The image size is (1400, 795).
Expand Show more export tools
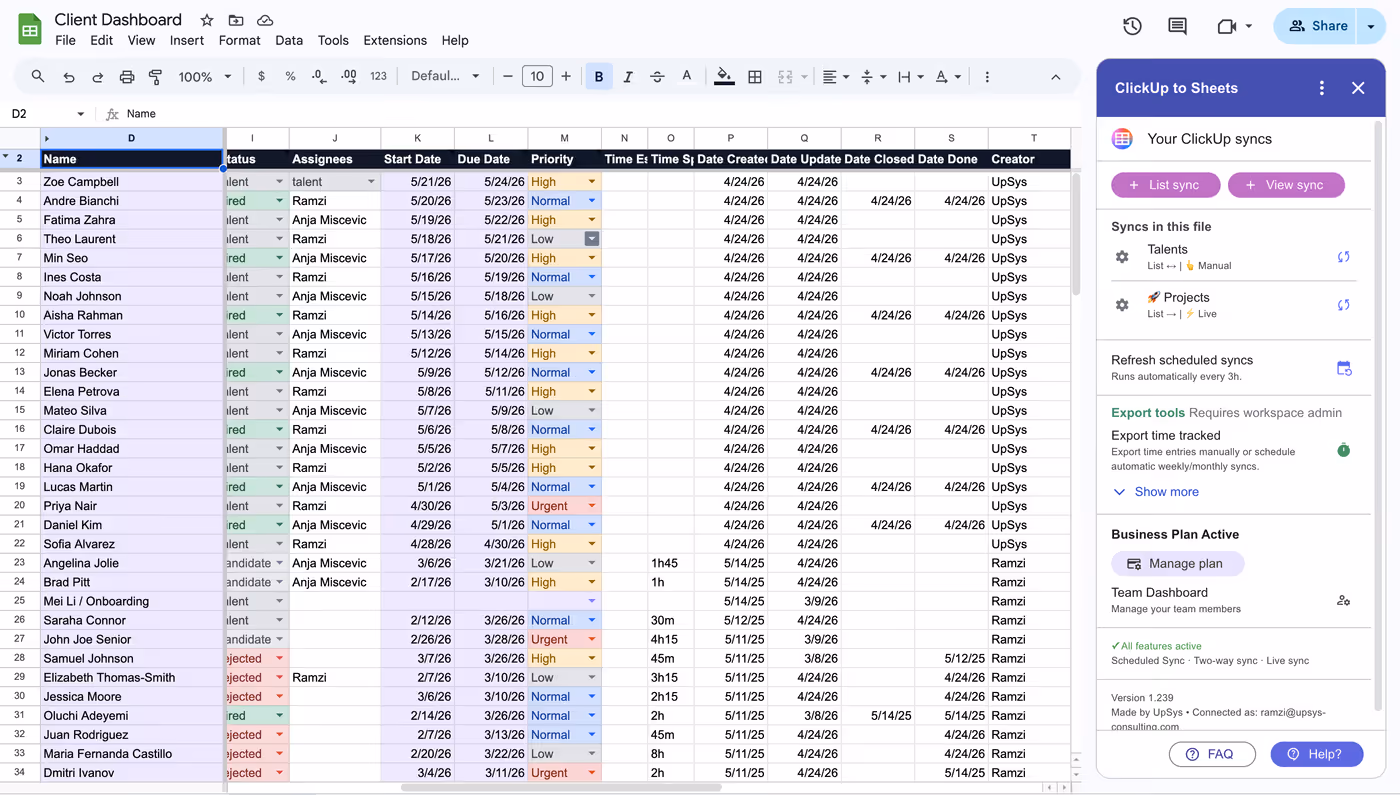(x=1156, y=492)
